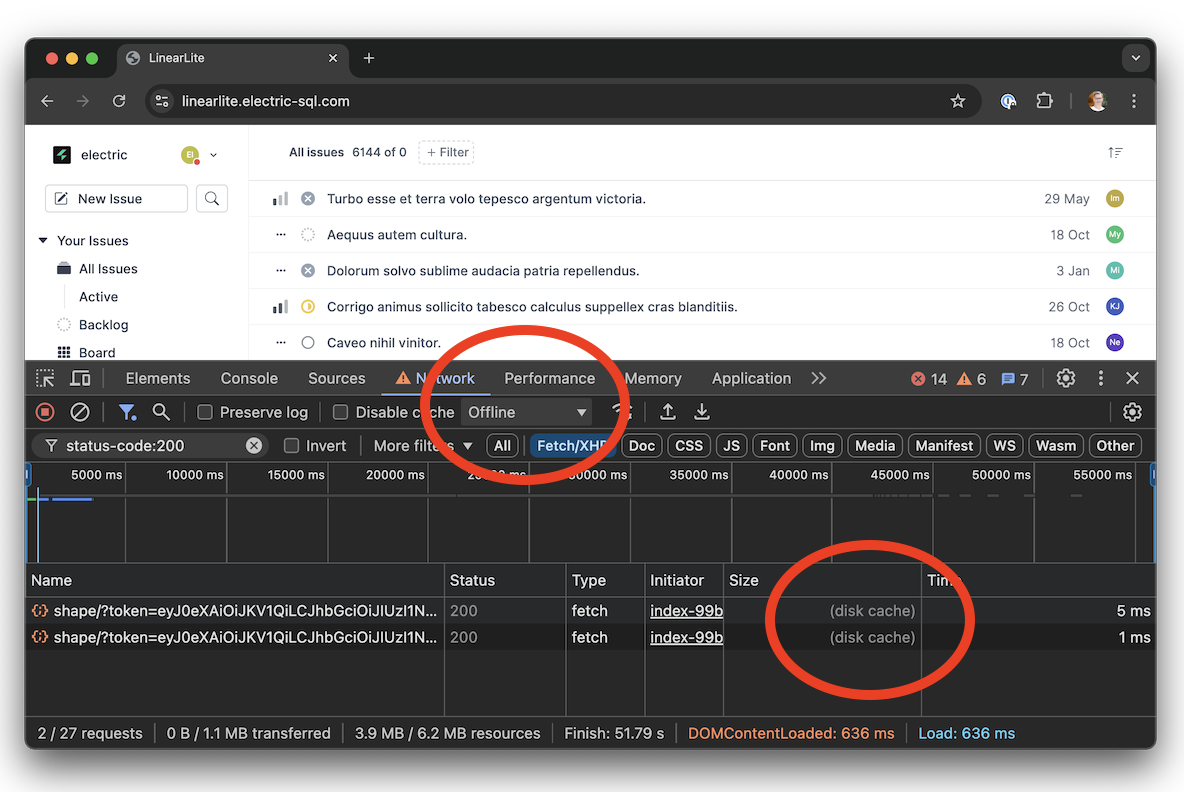Search issues using the magnifier button

pos(212,199)
